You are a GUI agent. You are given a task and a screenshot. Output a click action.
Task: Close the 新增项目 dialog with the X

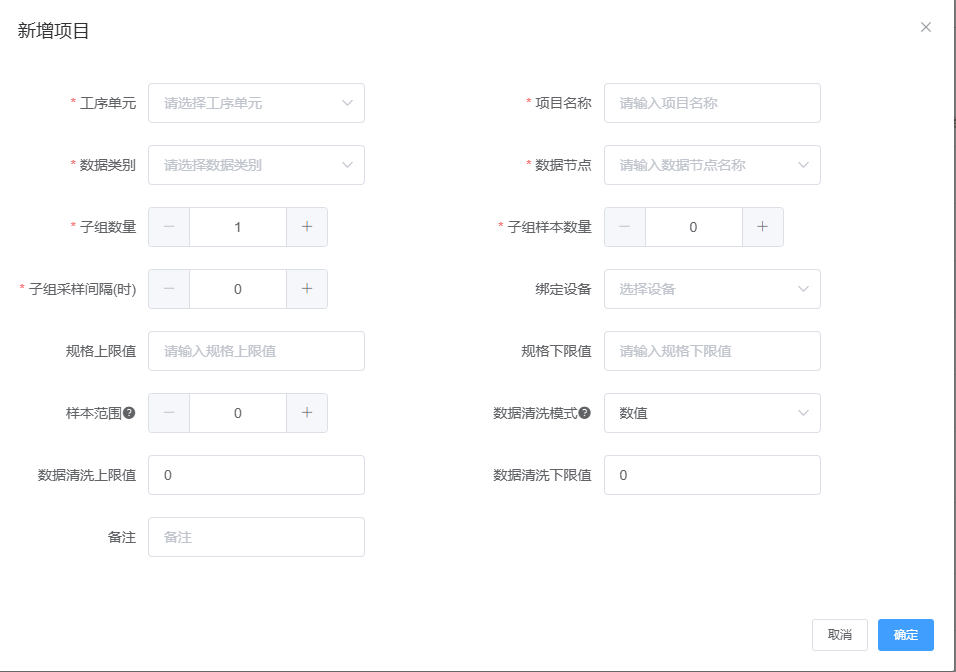coord(926,27)
